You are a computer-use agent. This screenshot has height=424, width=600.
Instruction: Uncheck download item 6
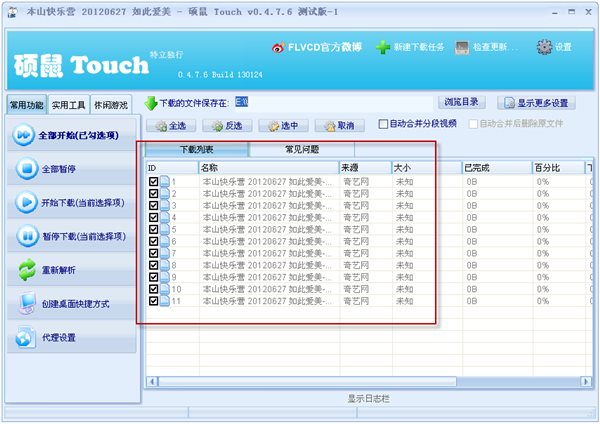[153, 241]
